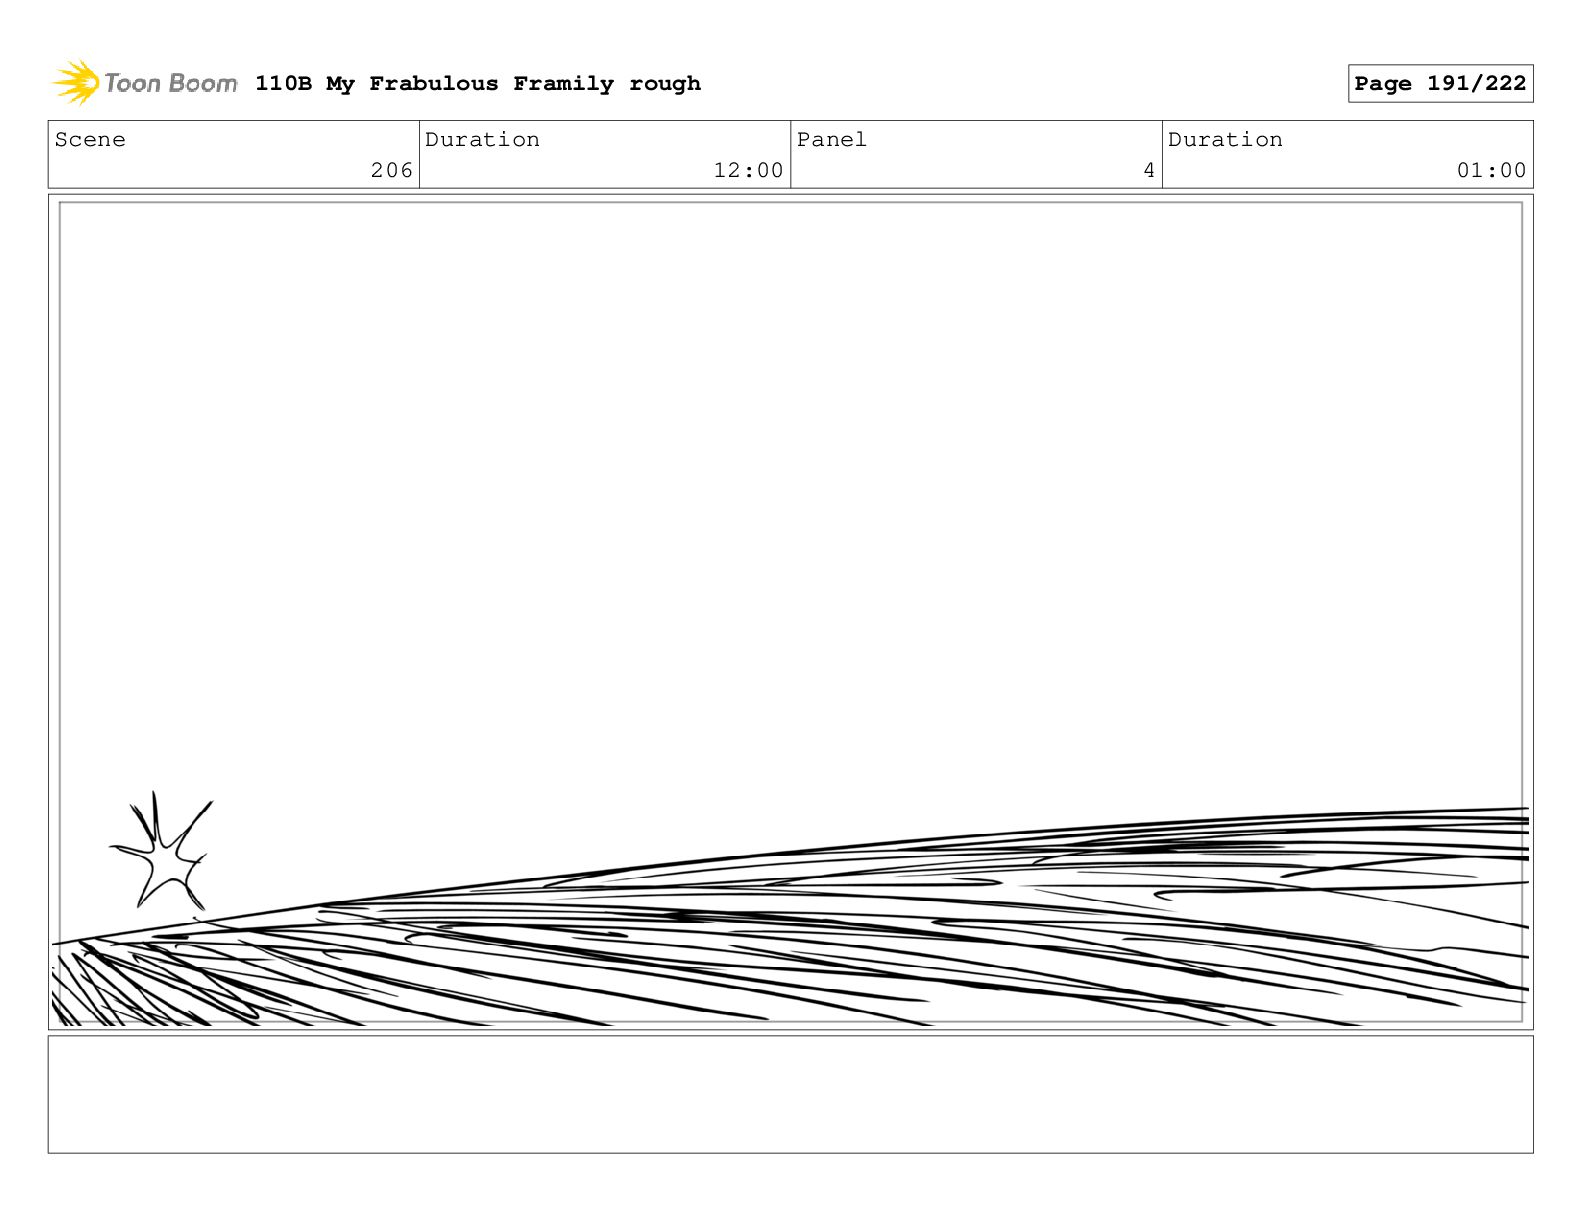Viewport: 1582px width, 1225px height.
Task: Click panel duration value '01:00'
Action: coord(1491,171)
